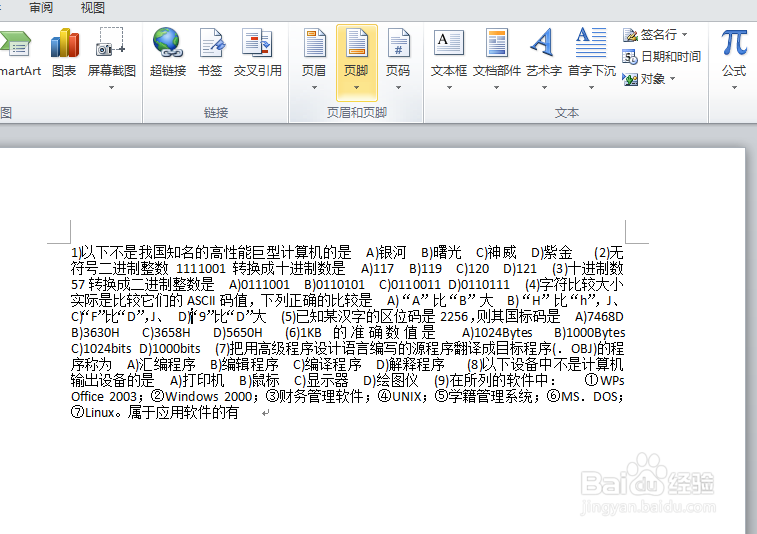Expand the drop cap (首字下沉) arrow

(591, 87)
